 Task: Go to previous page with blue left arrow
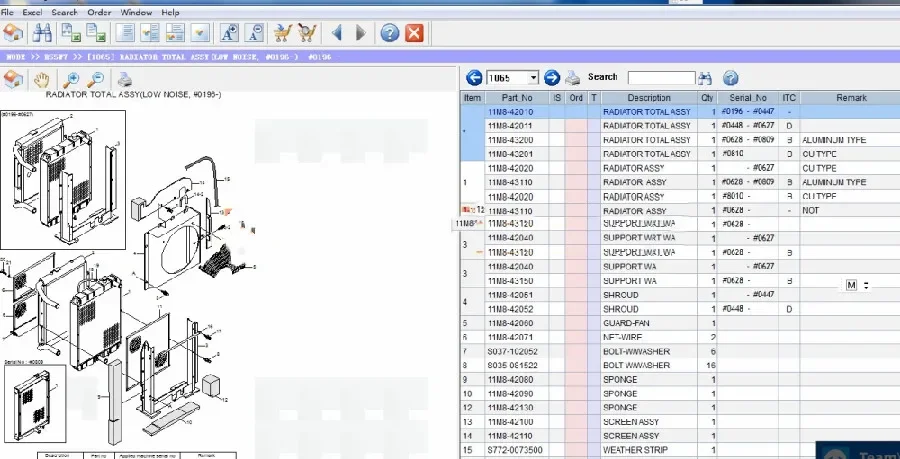[x=474, y=77]
